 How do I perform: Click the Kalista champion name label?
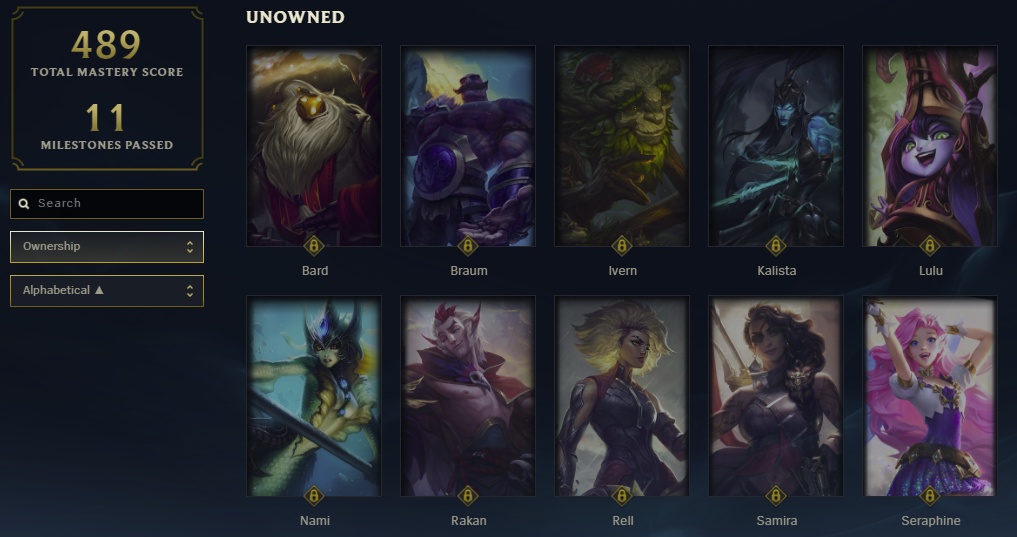click(x=776, y=271)
